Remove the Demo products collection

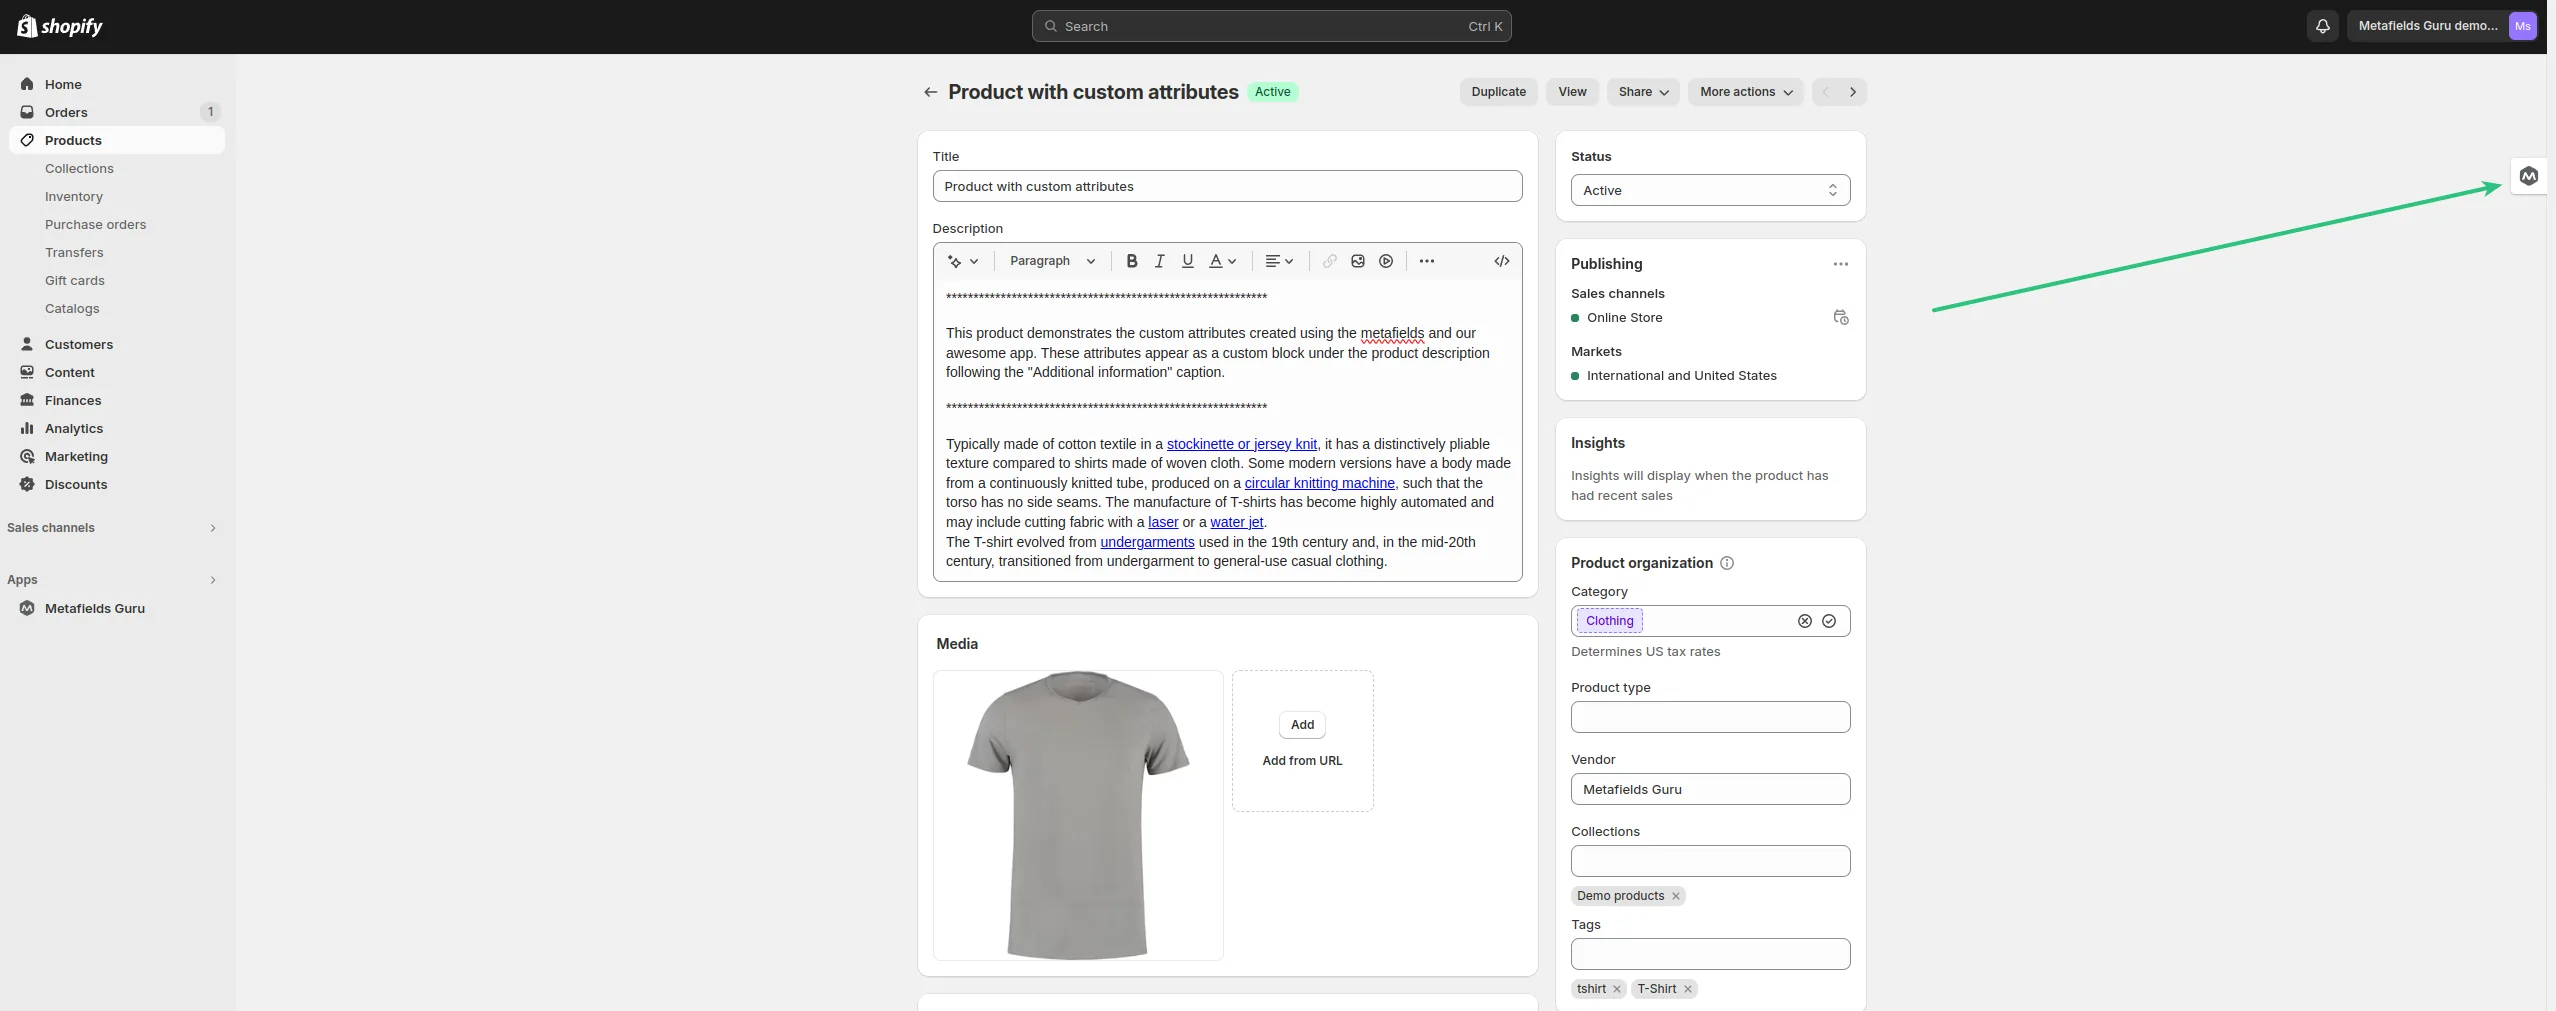(x=1675, y=896)
